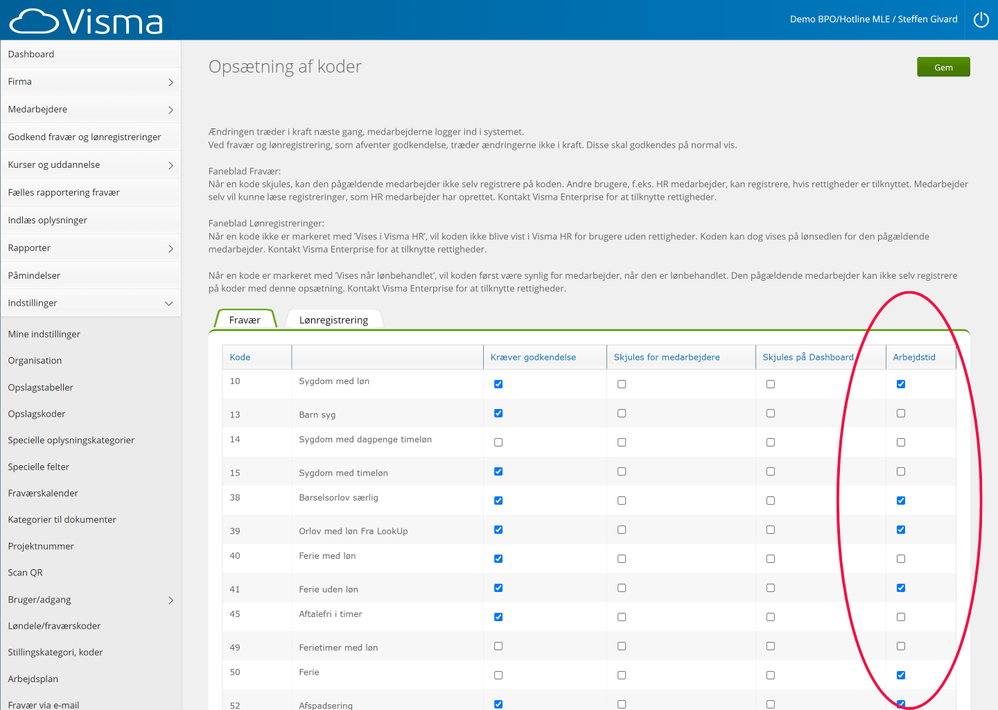Toggle Kræver godkendelse for Sygdom med løn
Screen dimensions: 998x710
click(x=498, y=384)
